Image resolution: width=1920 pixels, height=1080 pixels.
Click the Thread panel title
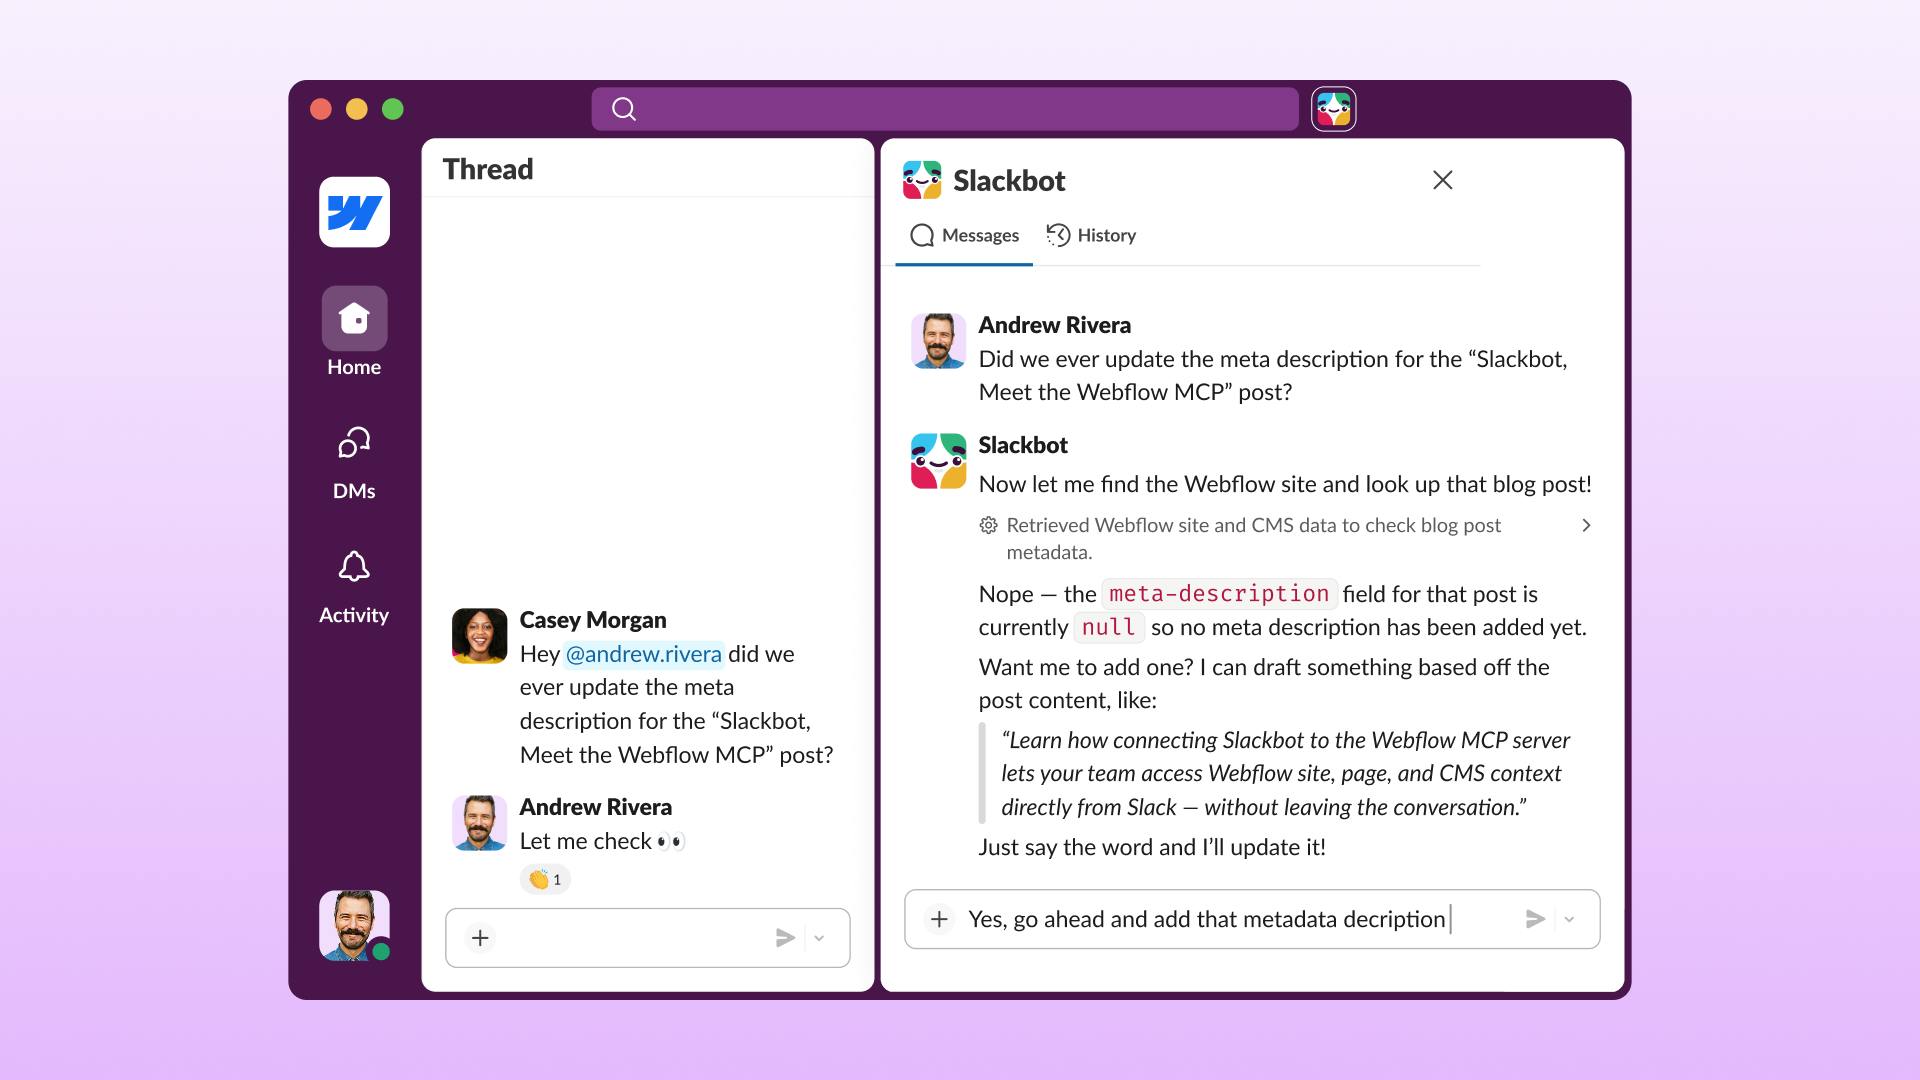(x=488, y=169)
